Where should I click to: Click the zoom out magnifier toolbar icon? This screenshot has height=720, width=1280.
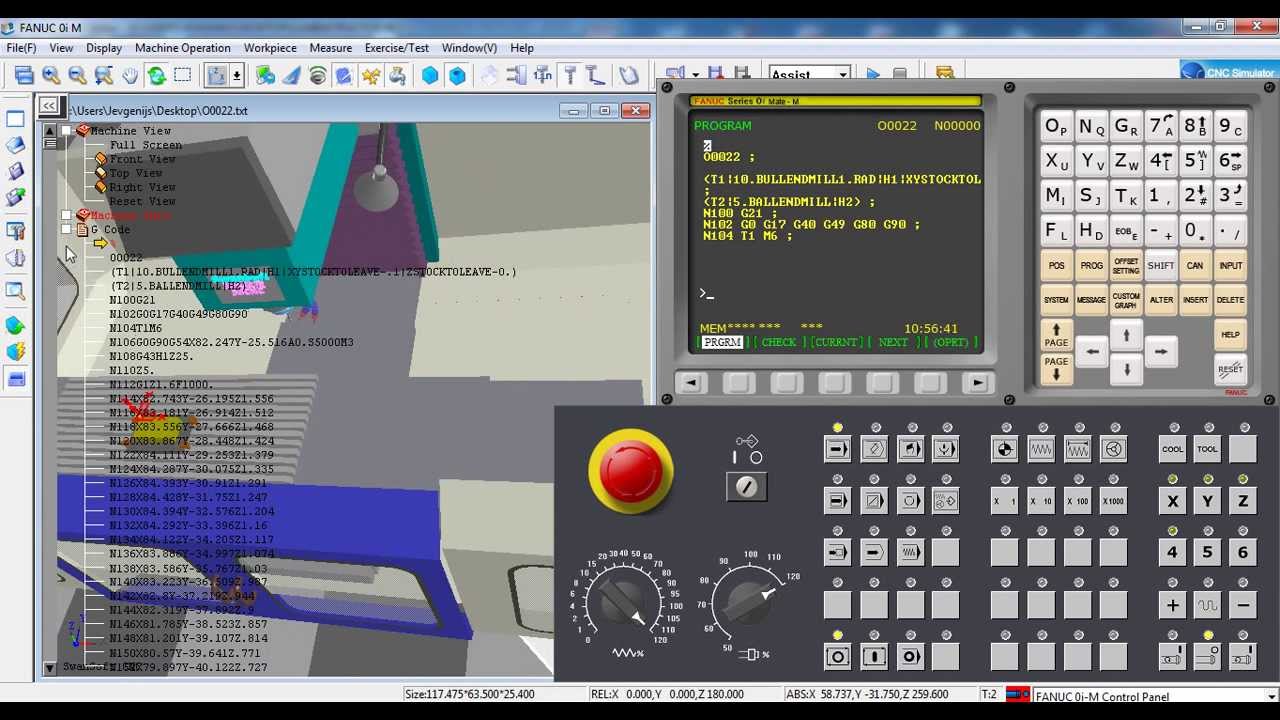coord(77,76)
